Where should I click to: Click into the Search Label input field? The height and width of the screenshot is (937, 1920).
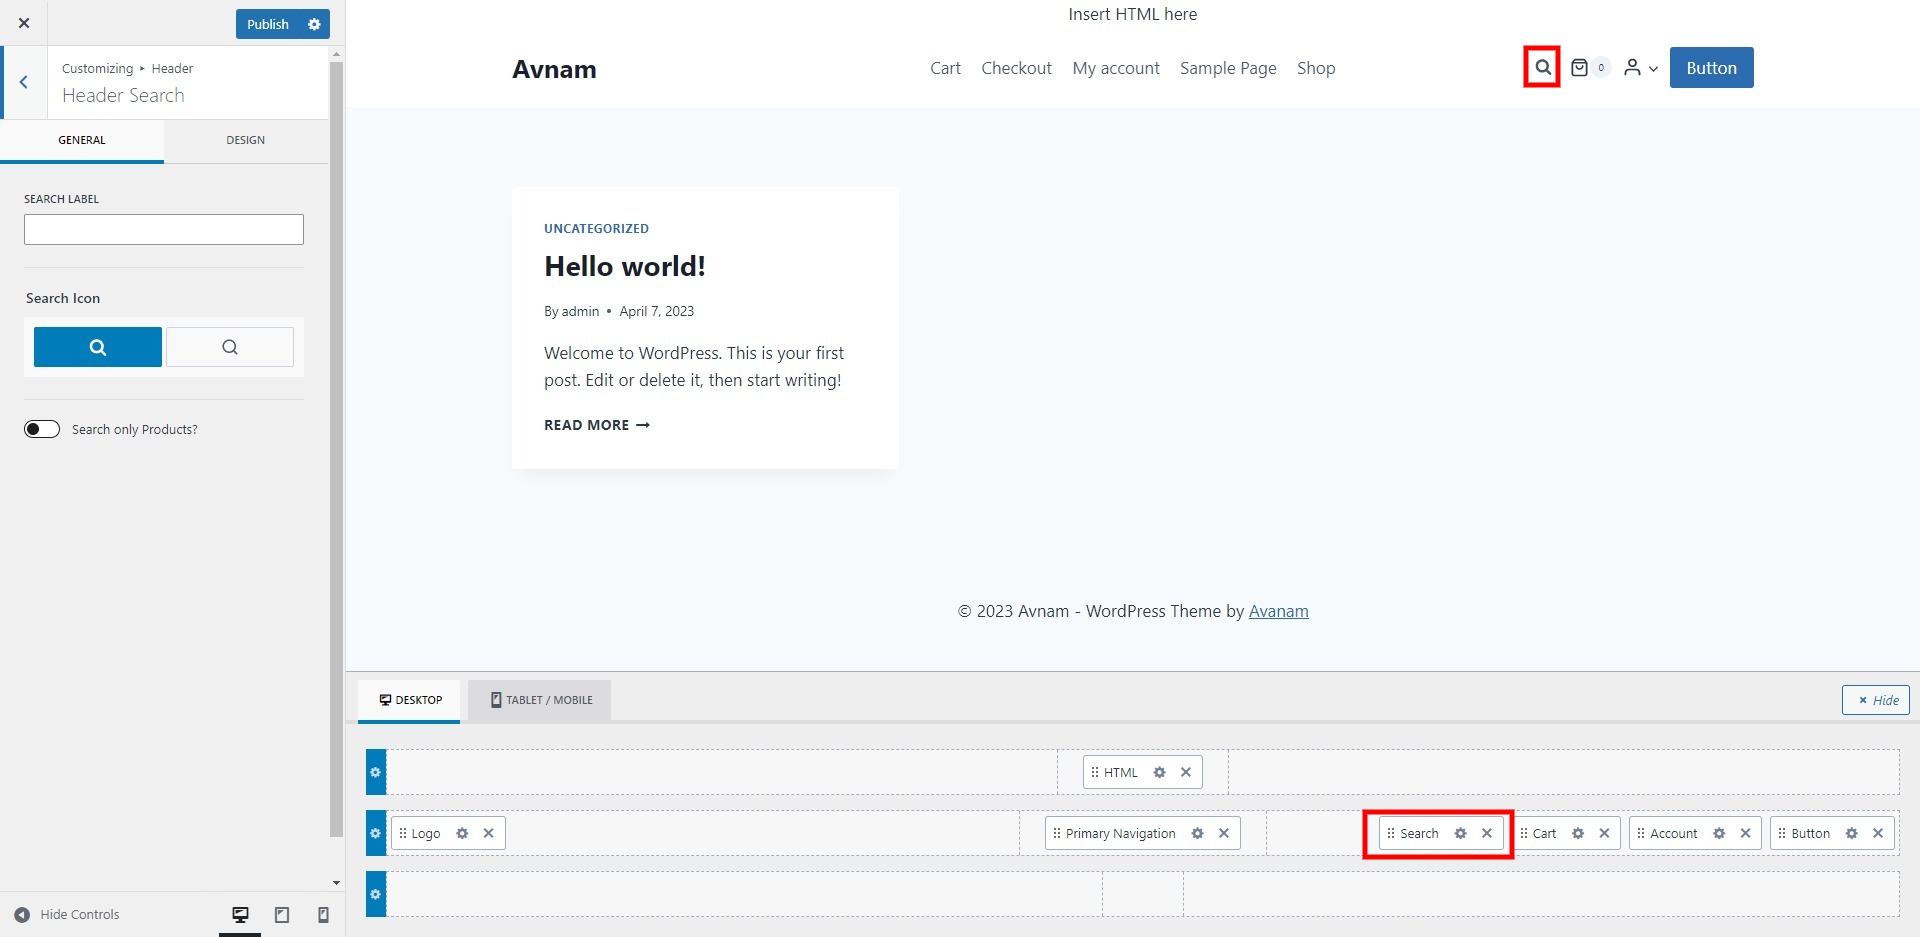click(x=164, y=229)
